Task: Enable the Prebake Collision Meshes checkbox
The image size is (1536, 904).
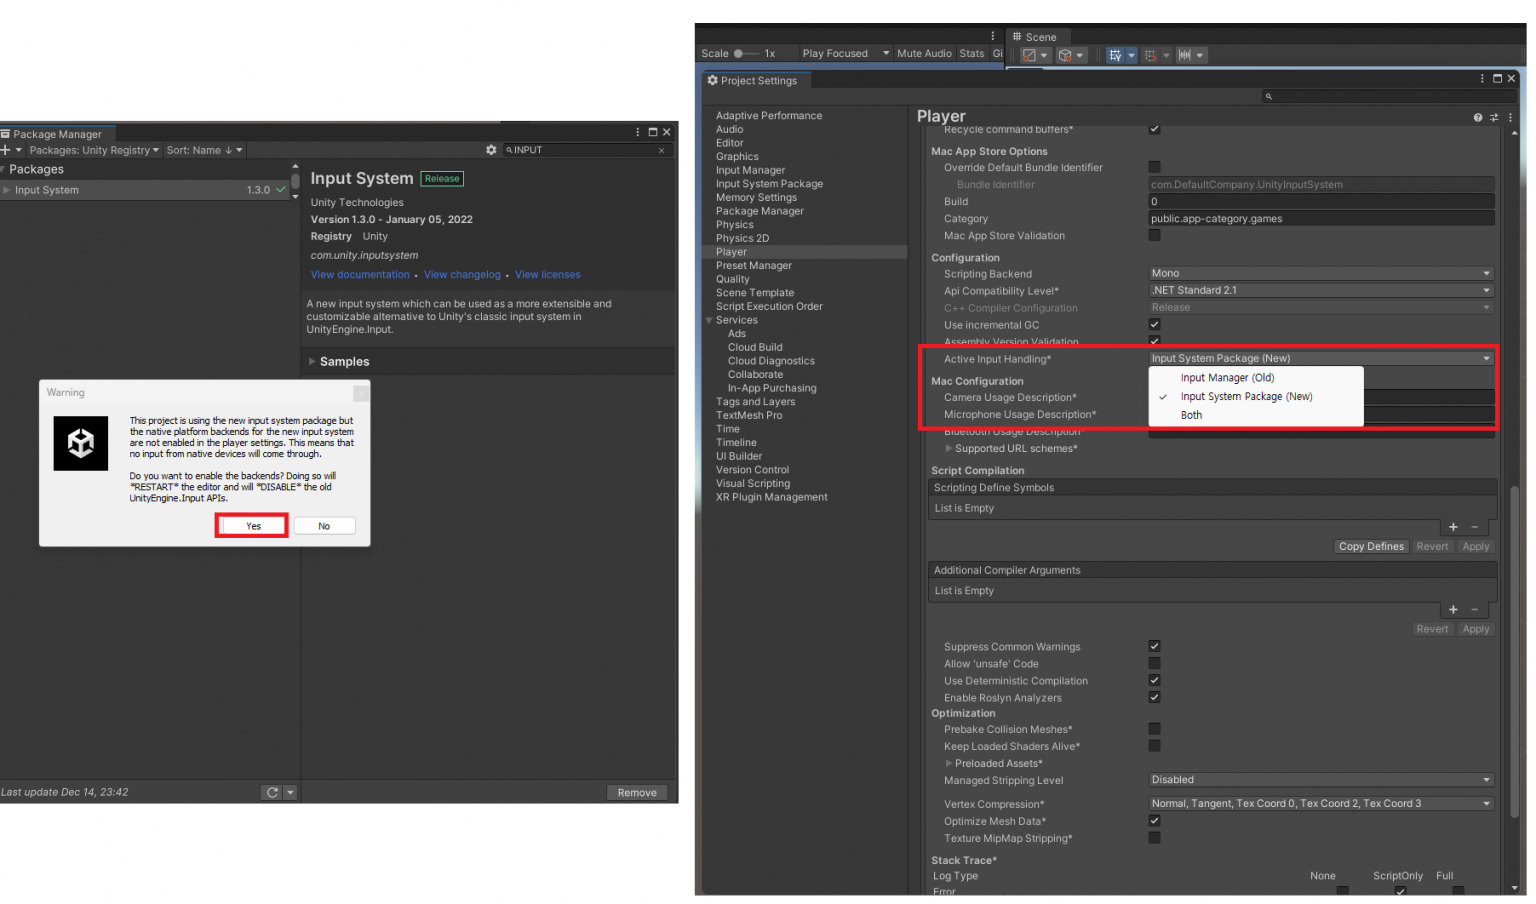Action: click(1154, 729)
